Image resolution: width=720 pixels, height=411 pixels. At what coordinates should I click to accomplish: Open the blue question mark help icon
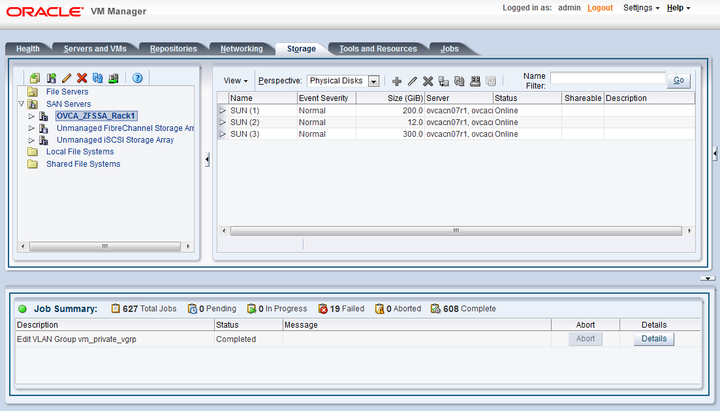(137, 78)
